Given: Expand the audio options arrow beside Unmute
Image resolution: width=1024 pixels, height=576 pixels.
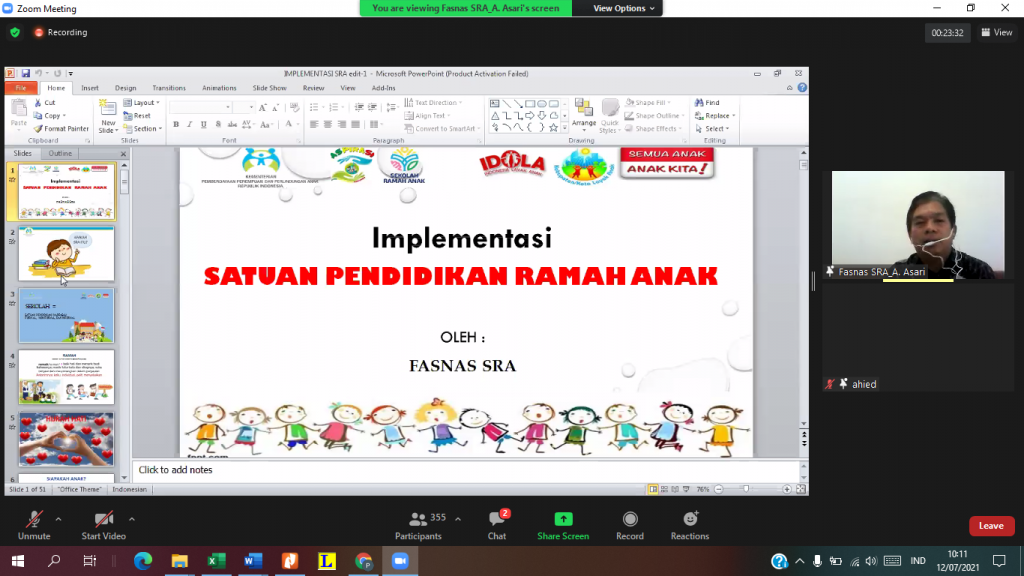Looking at the screenshot, I should pos(58,519).
